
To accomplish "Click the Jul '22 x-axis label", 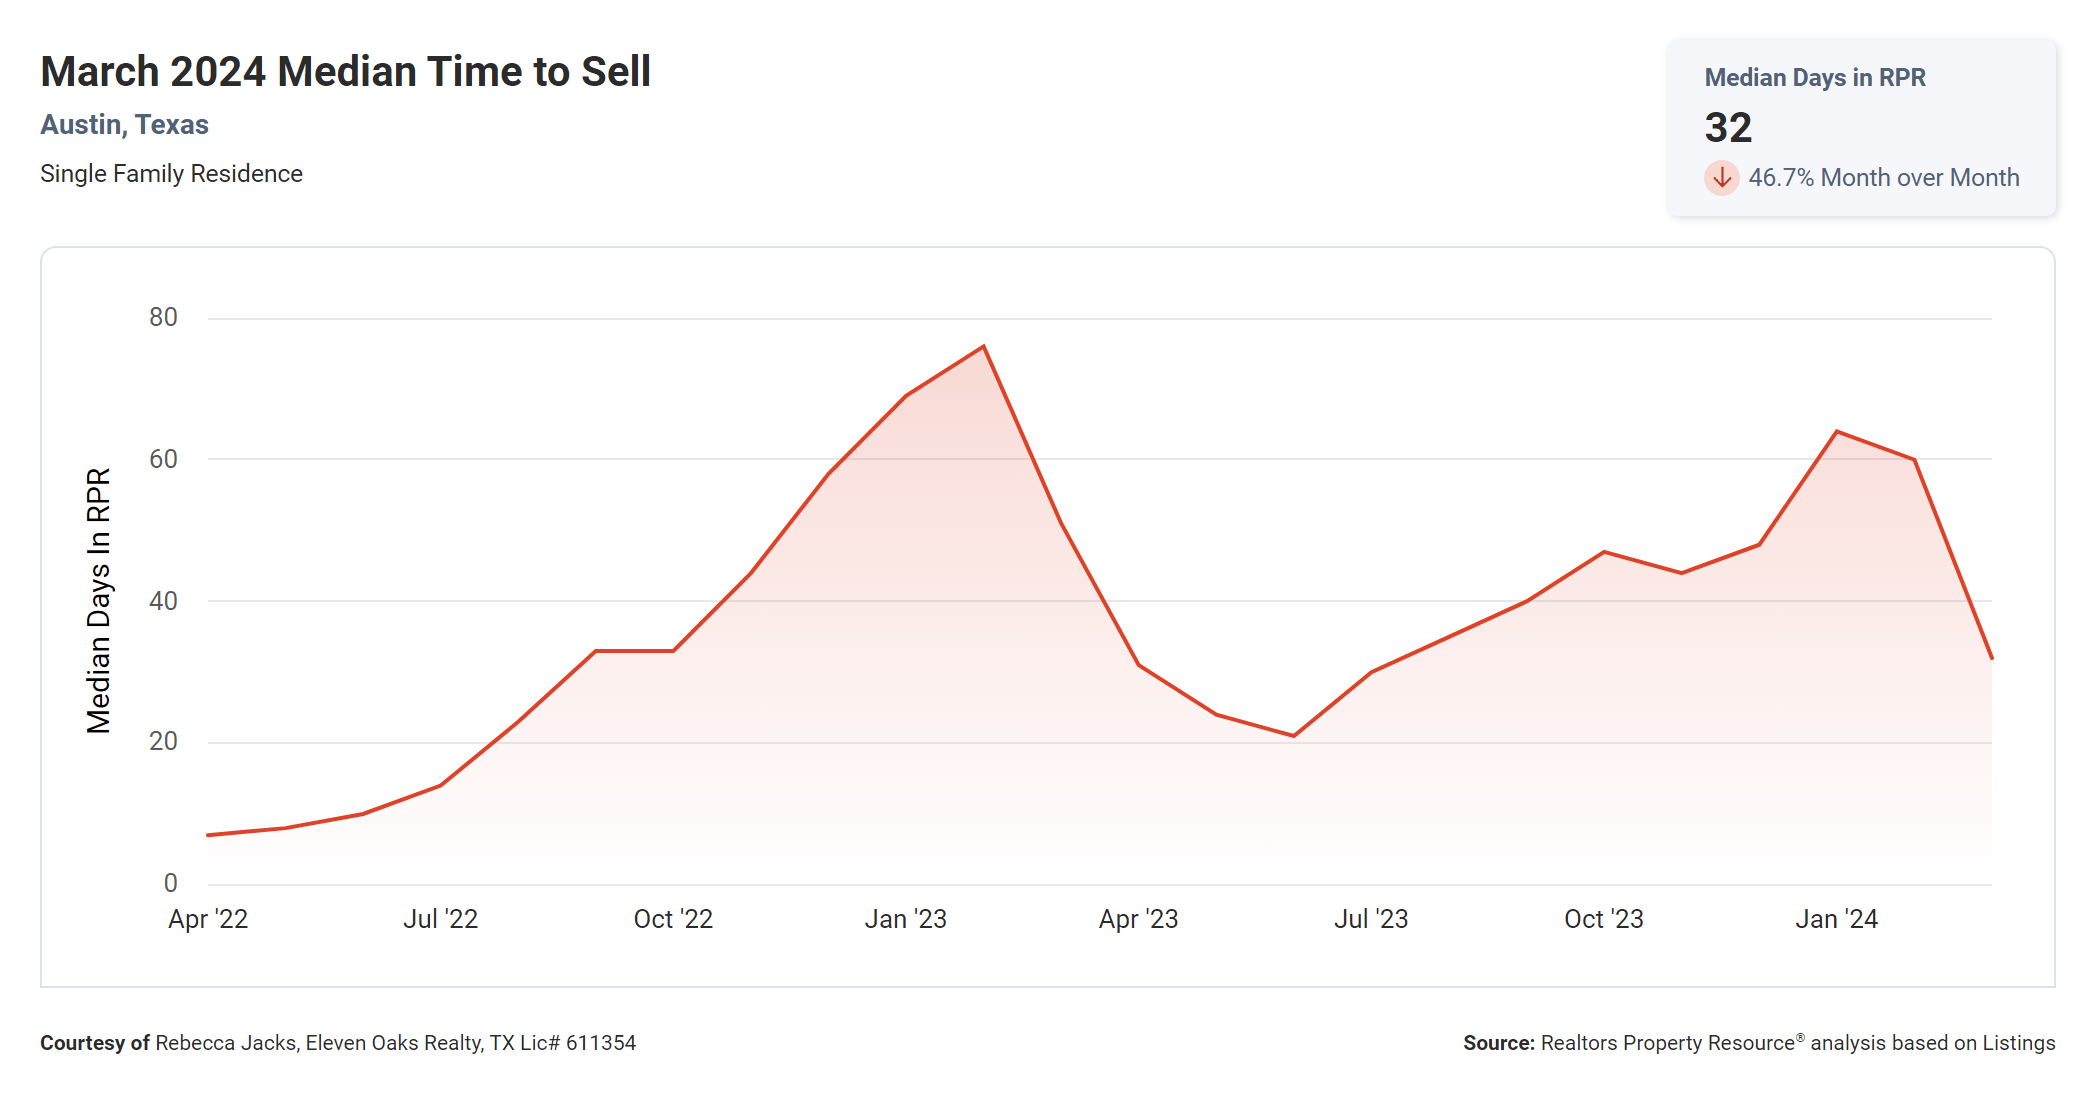I will pos(440,919).
